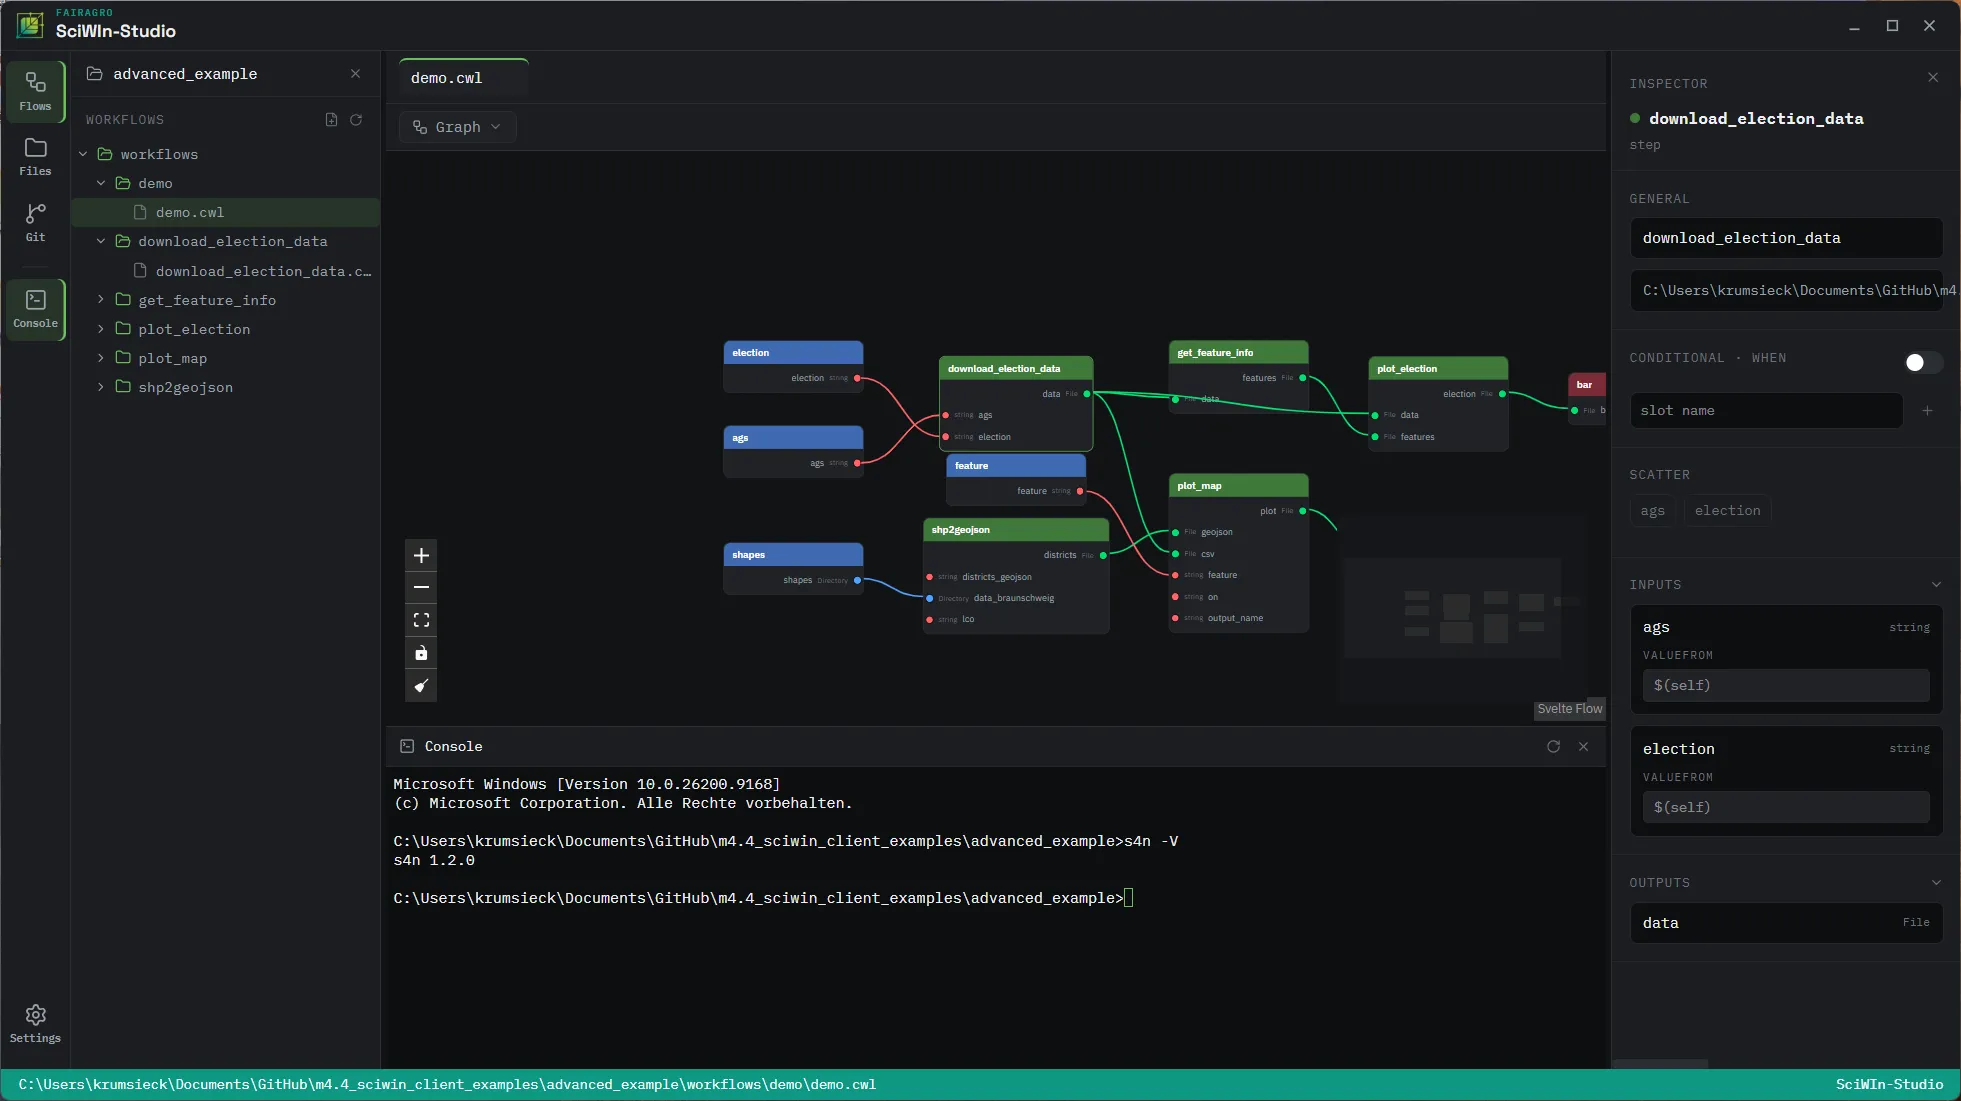Select demo.cwl in the tree

point(226,212)
